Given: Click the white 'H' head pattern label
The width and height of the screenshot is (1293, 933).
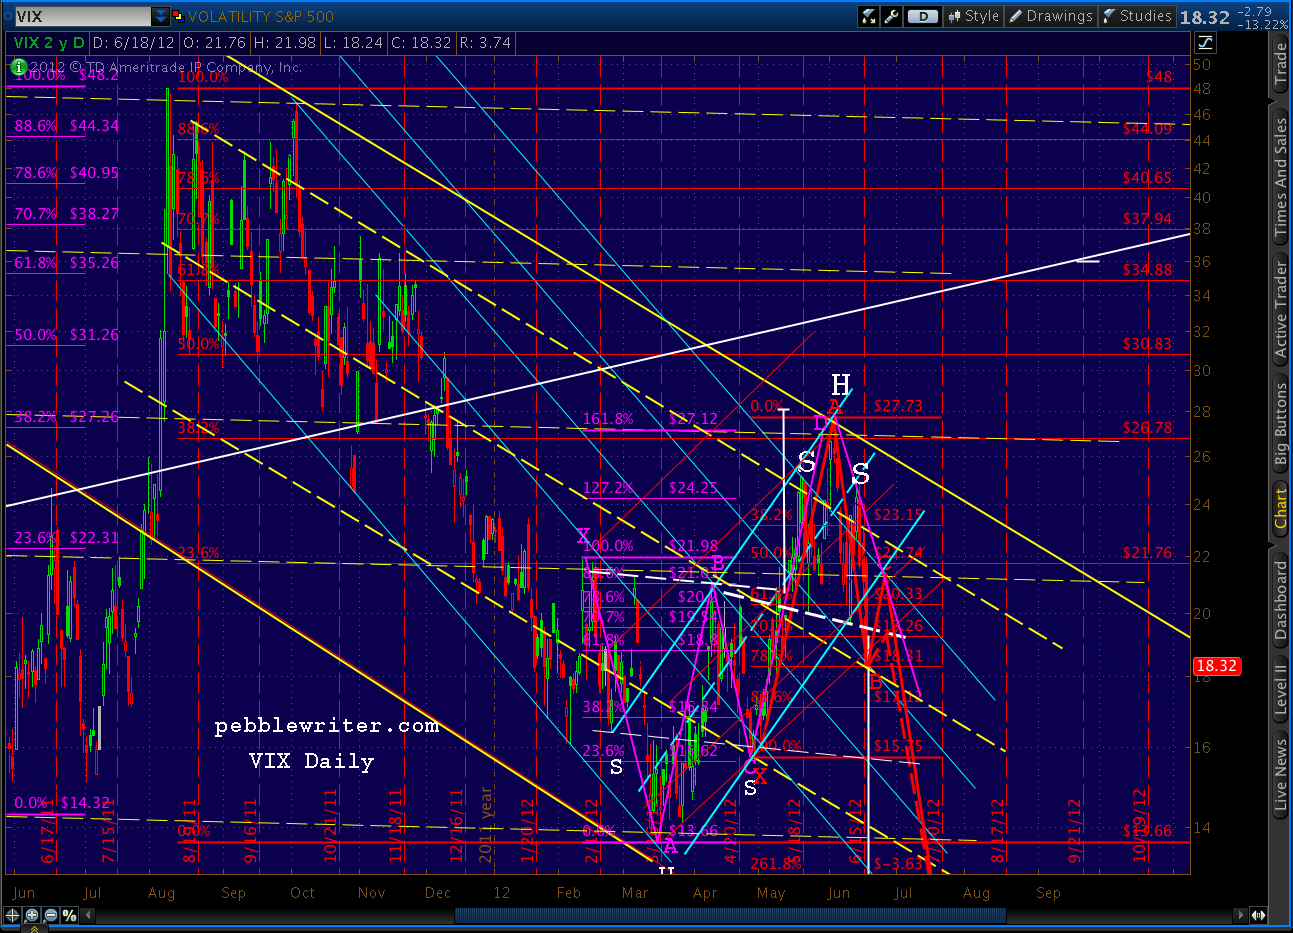Looking at the screenshot, I should 840,385.
